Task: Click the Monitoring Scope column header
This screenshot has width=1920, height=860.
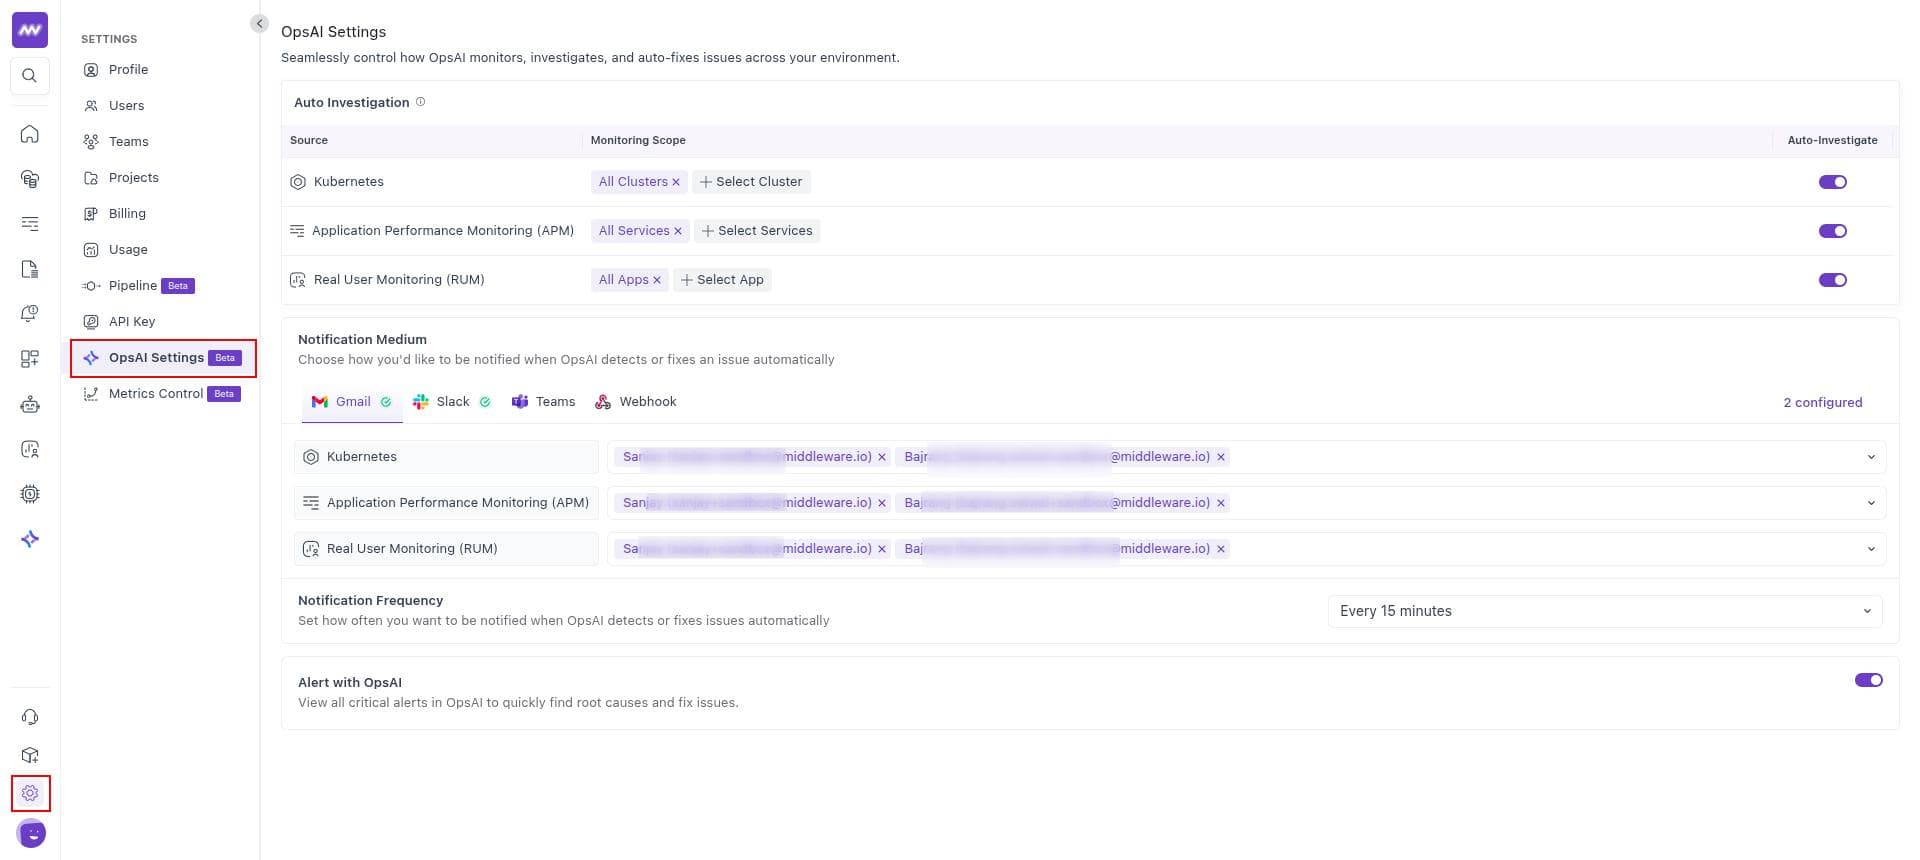Action: pos(638,141)
